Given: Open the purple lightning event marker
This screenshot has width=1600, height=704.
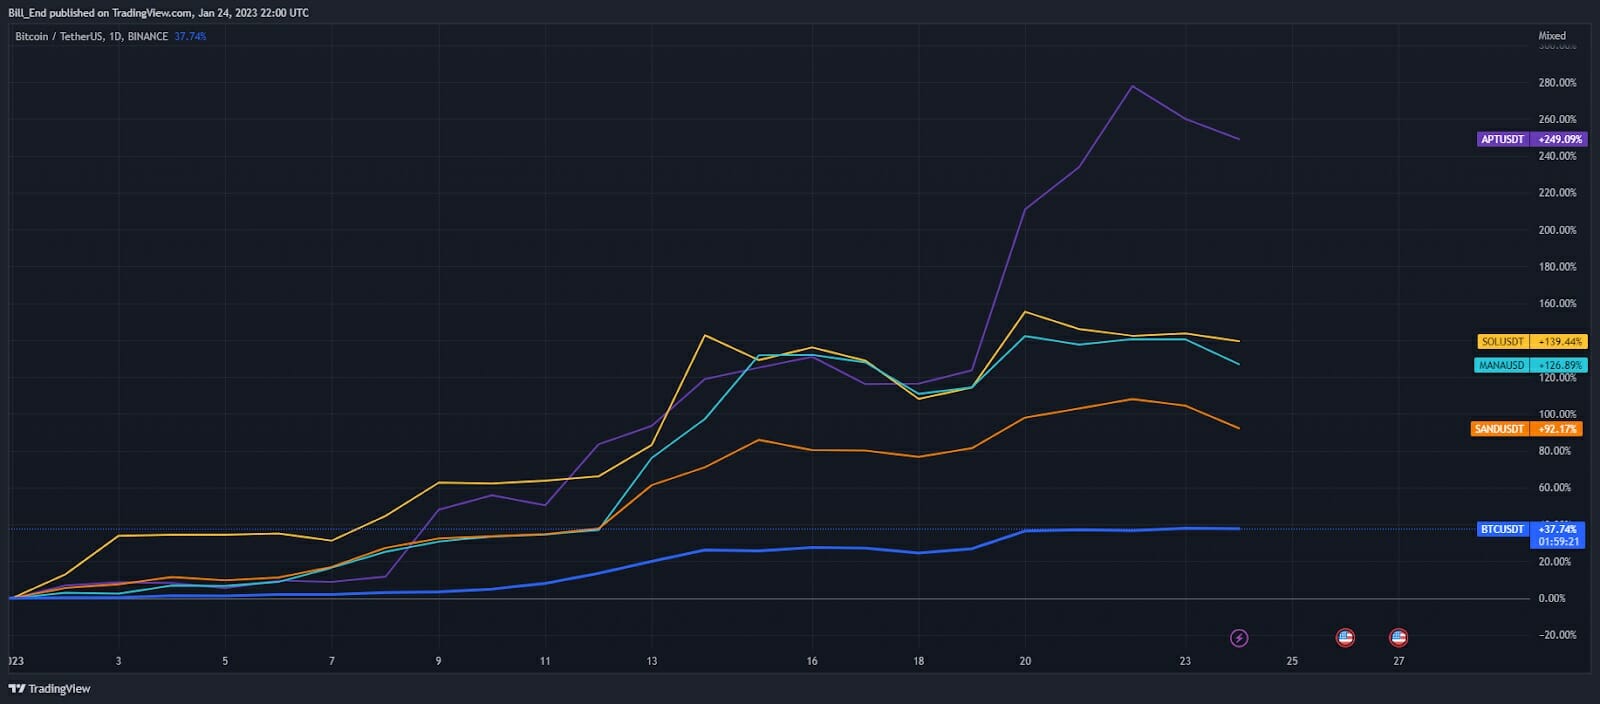Looking at the screenshot, I should (1239, 638).
